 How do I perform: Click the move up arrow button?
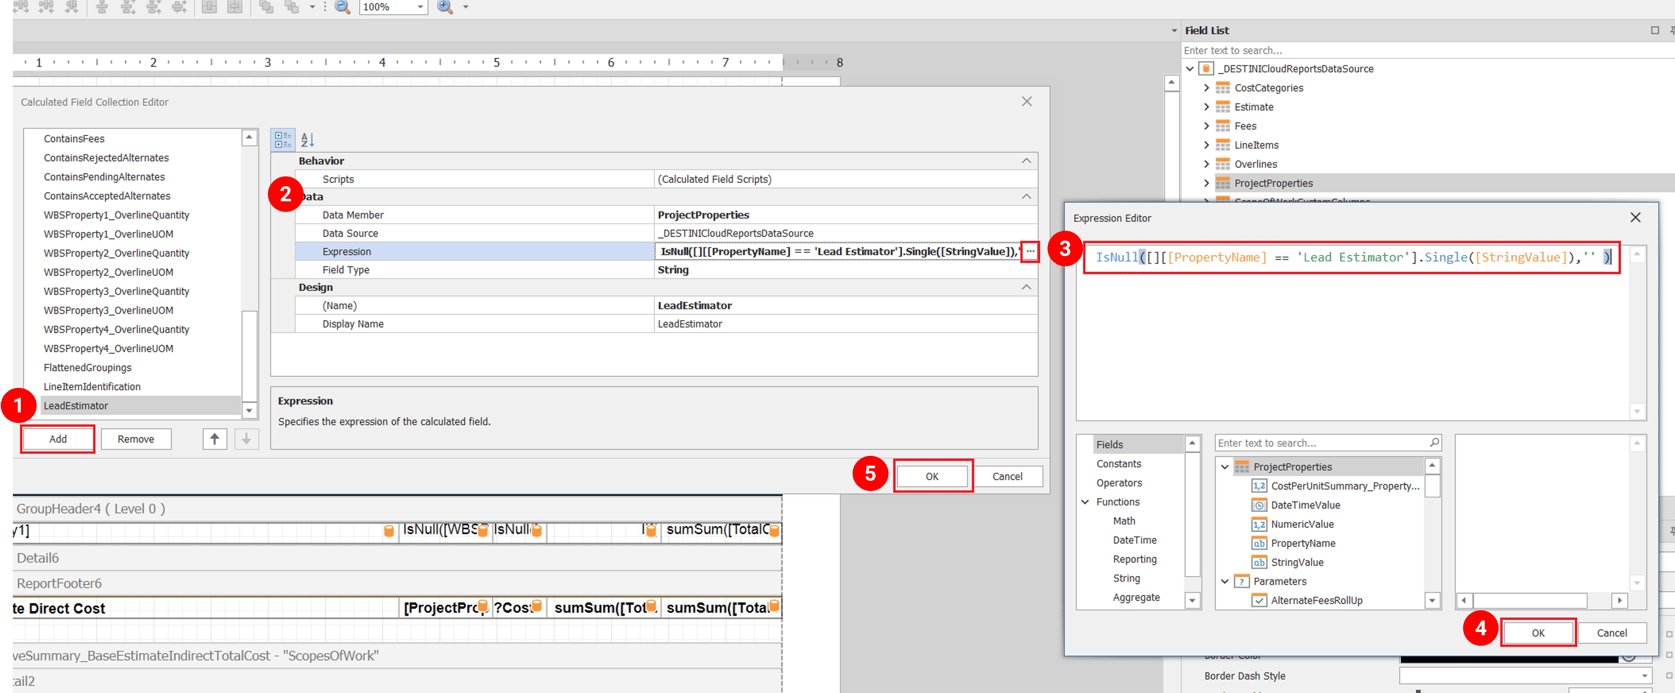(x=214, y=439)
